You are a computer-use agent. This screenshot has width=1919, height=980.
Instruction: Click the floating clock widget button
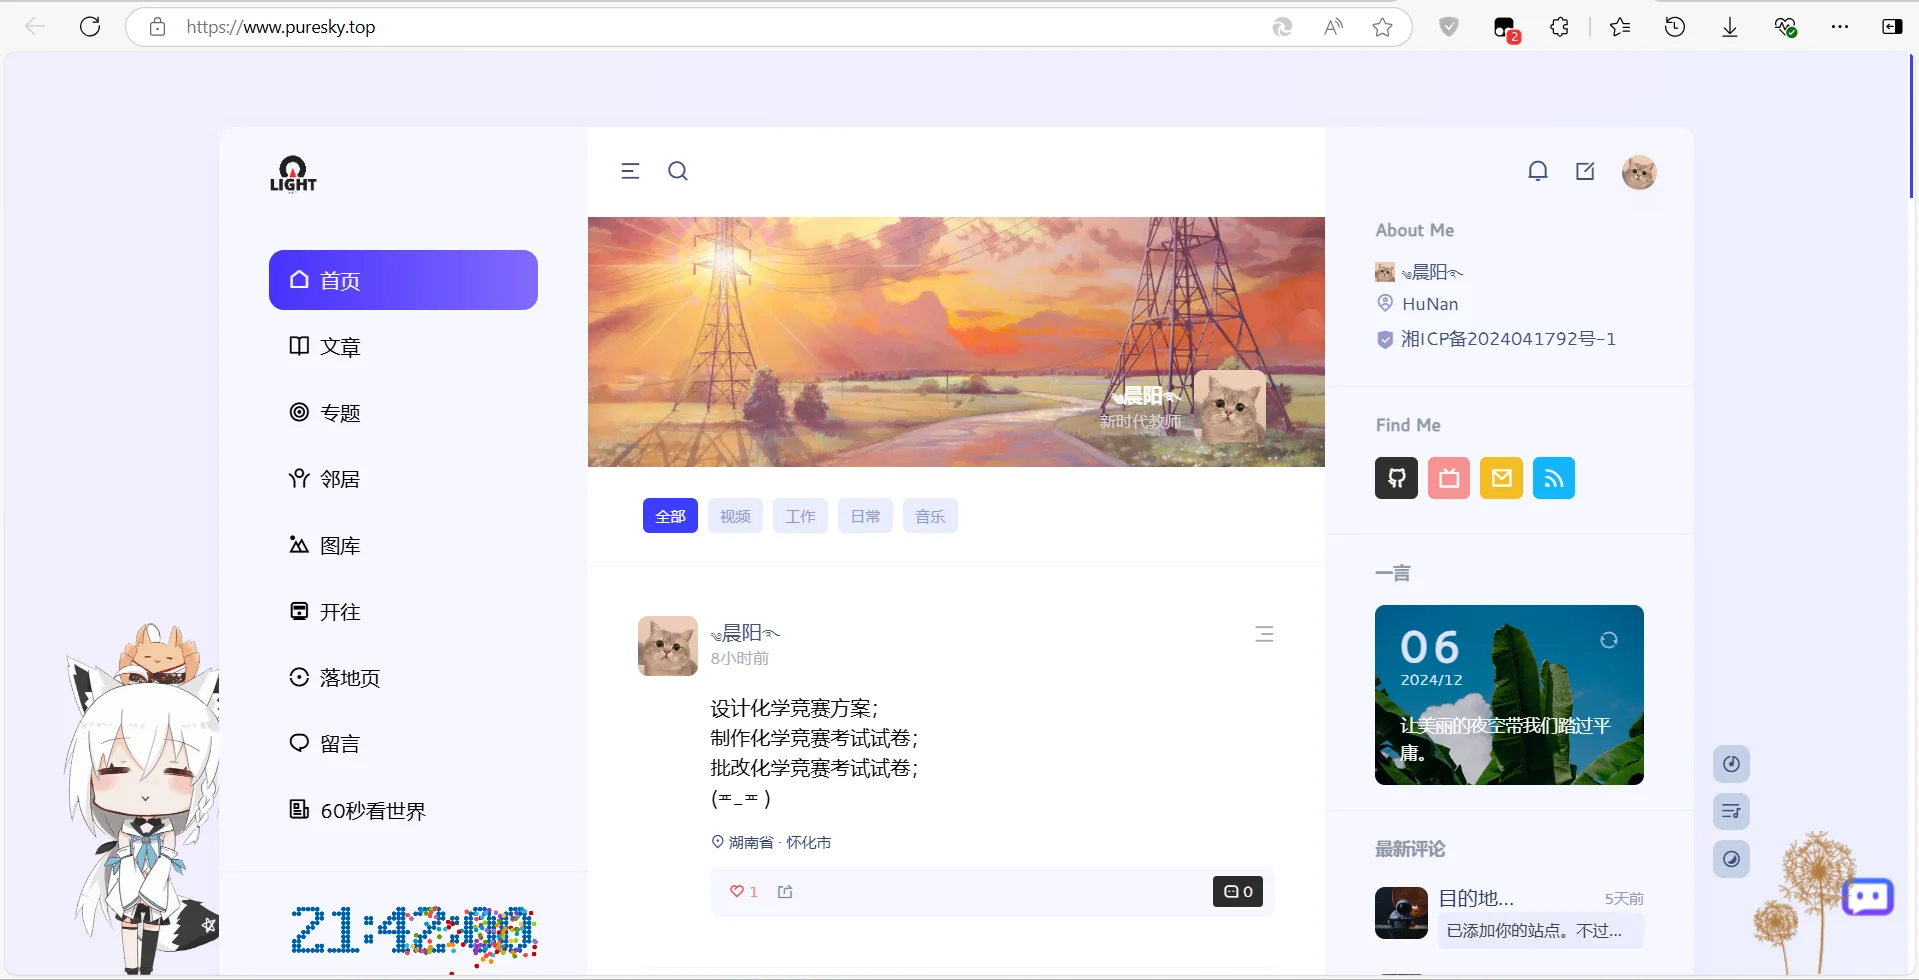(x=1731, y=764)
